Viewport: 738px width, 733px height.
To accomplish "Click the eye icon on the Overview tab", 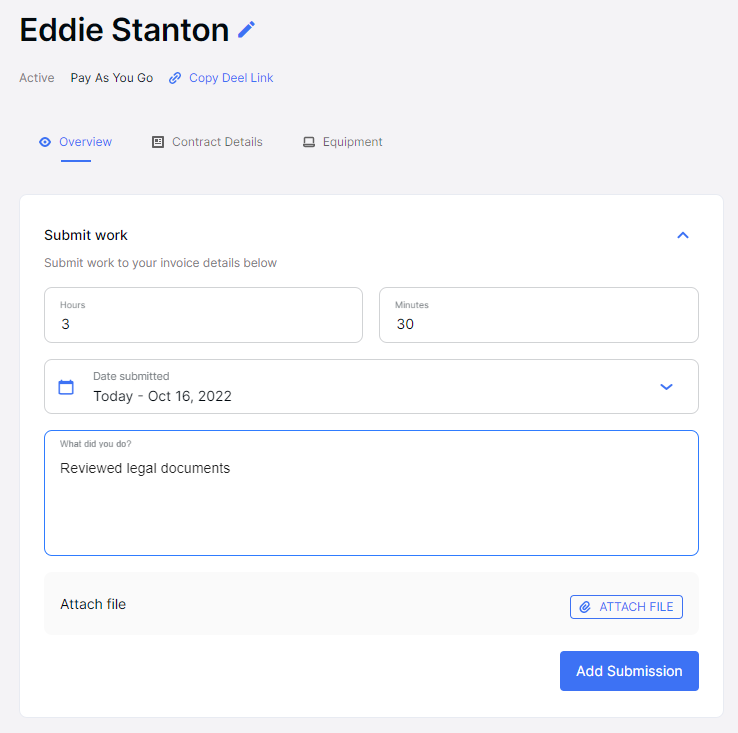I will click(x=45, y=142).
